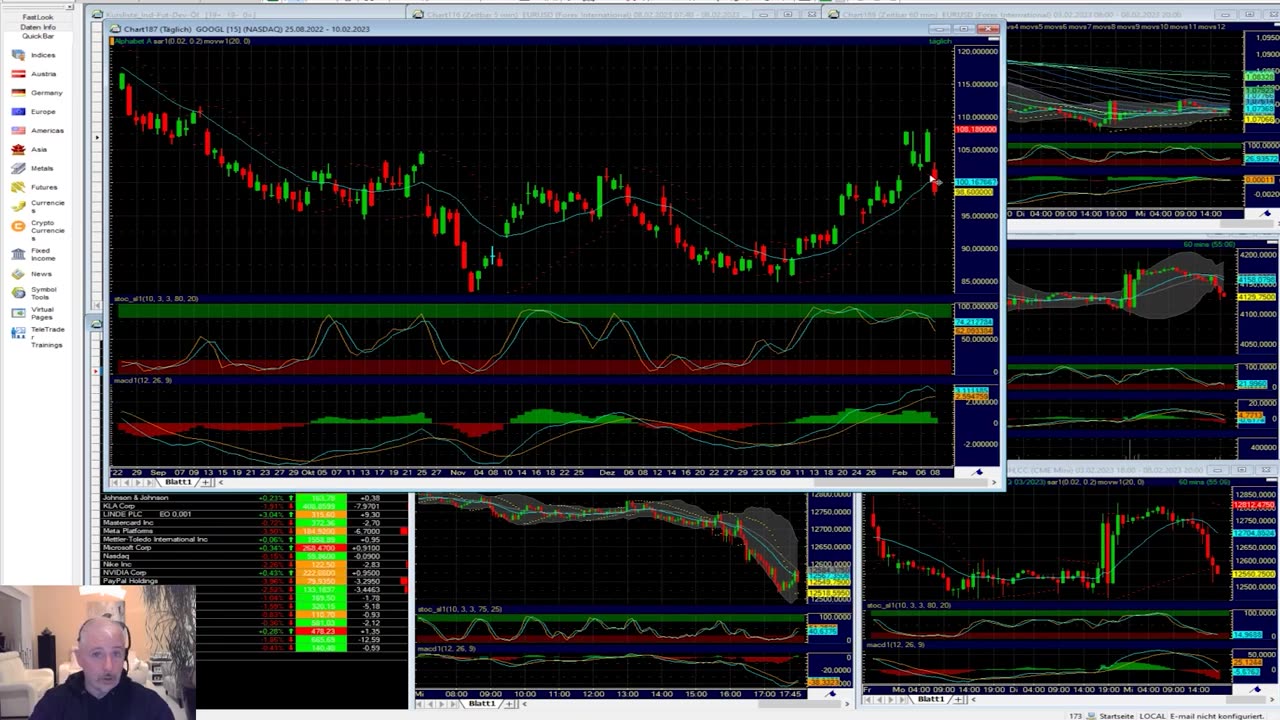Click the LINDE PLC price cell 315.60
The image size is (1280, 720).
coord(321,514)
